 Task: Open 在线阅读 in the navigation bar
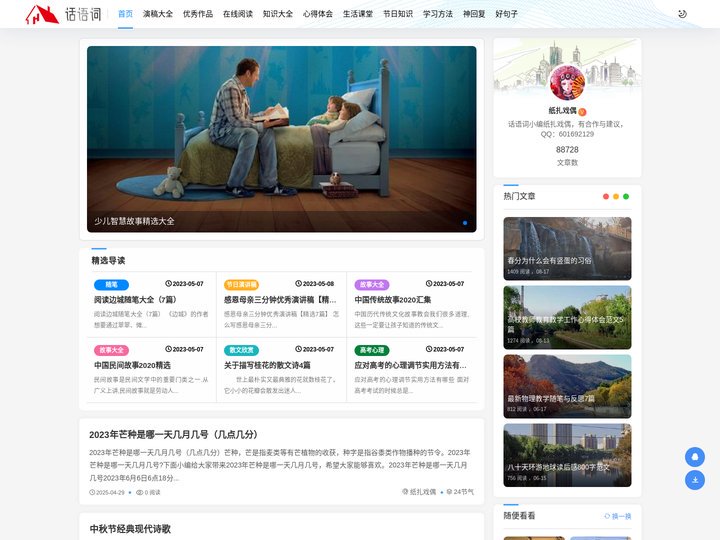pyautogui.click(x=238, y=14)
